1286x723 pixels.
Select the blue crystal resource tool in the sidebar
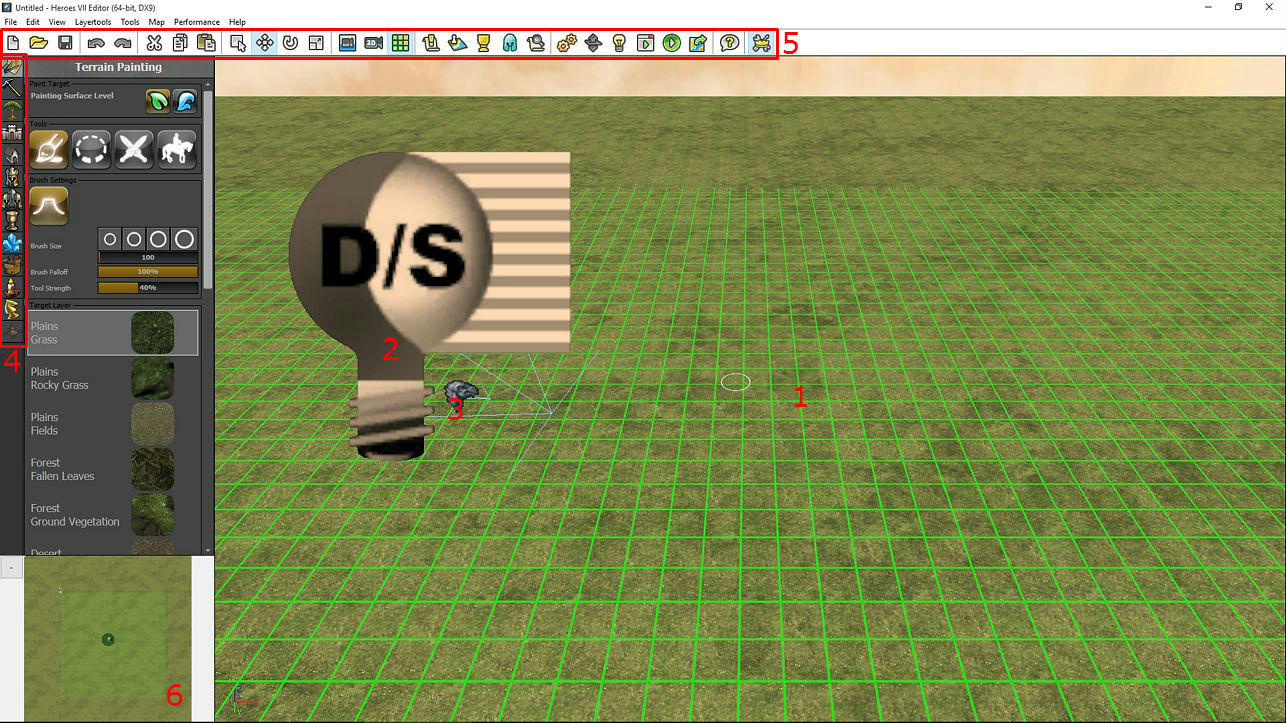coord(12,242)
